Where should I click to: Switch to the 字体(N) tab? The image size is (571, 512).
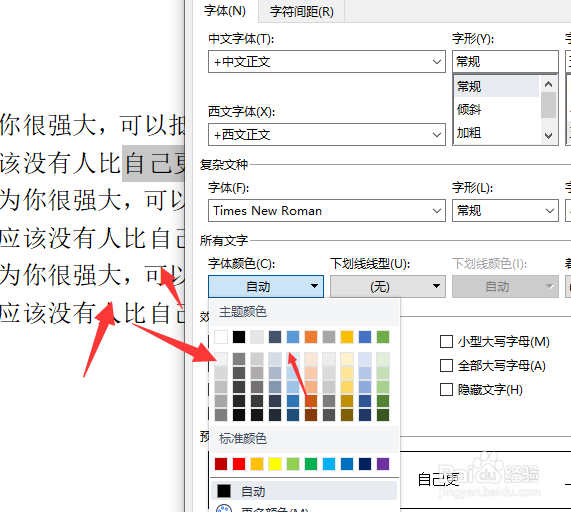225,11
